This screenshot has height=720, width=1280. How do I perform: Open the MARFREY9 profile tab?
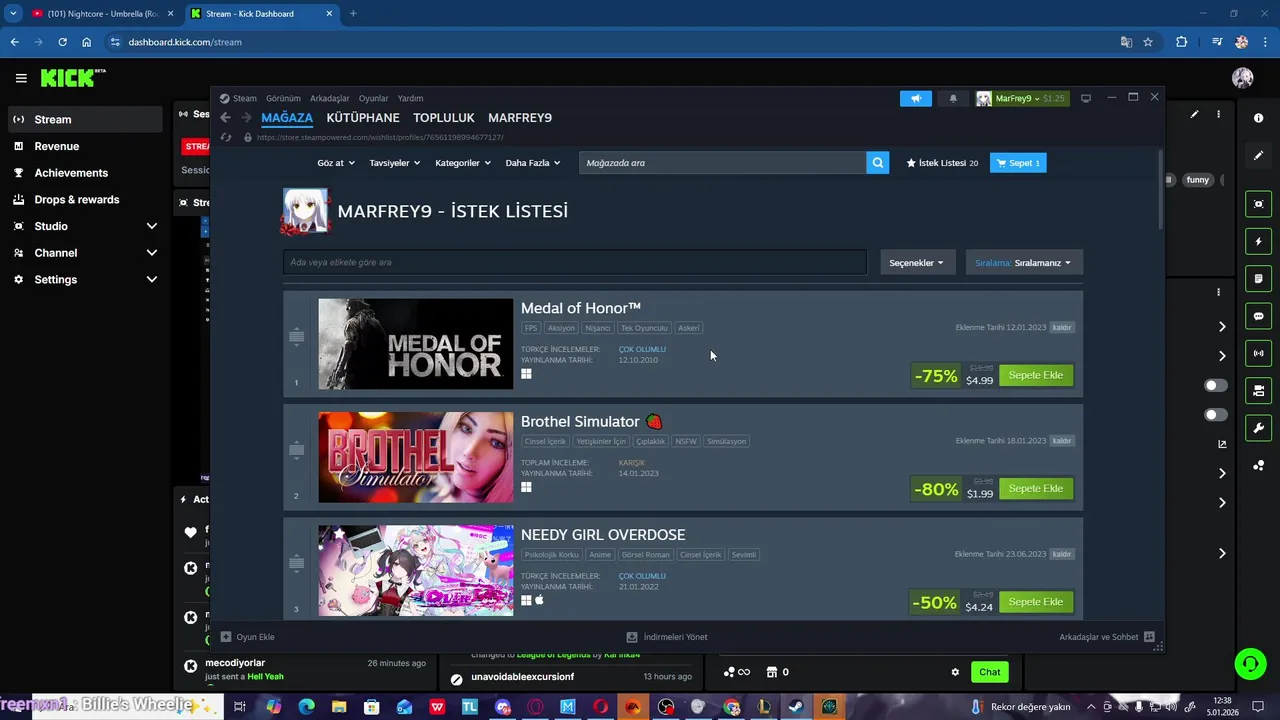pos(520,118)
